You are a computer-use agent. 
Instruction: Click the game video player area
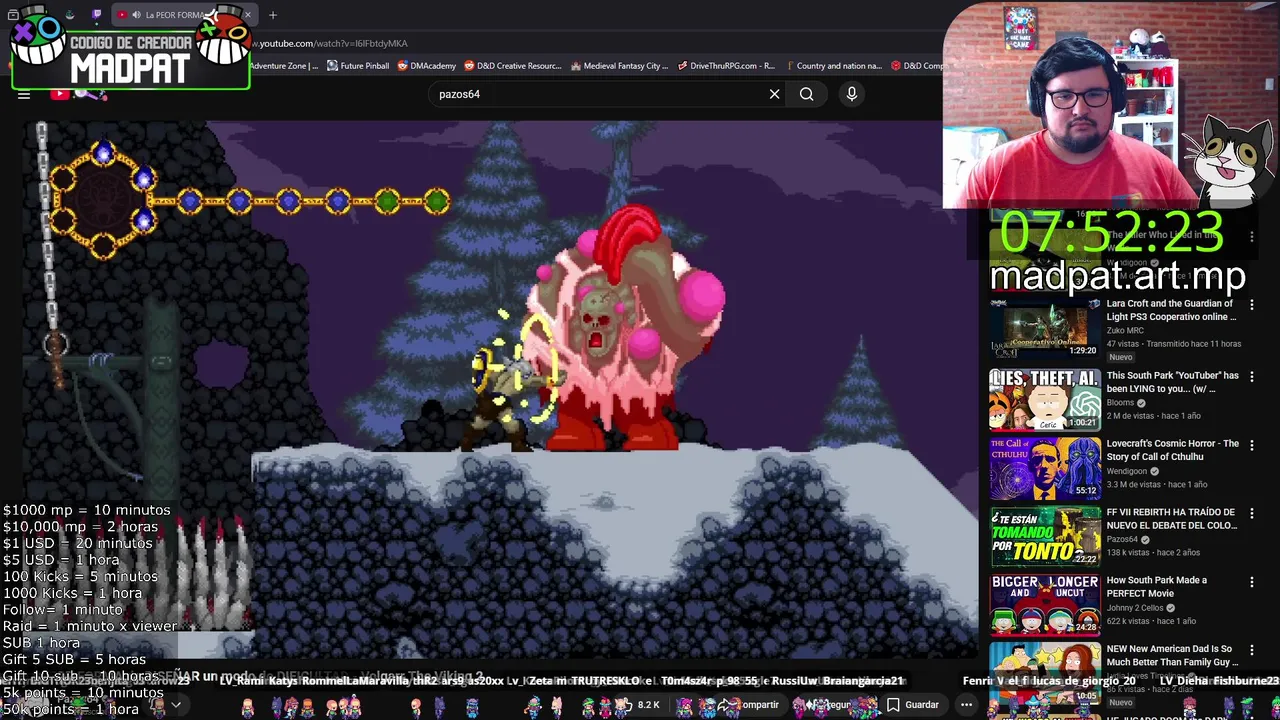click(500, 390)
